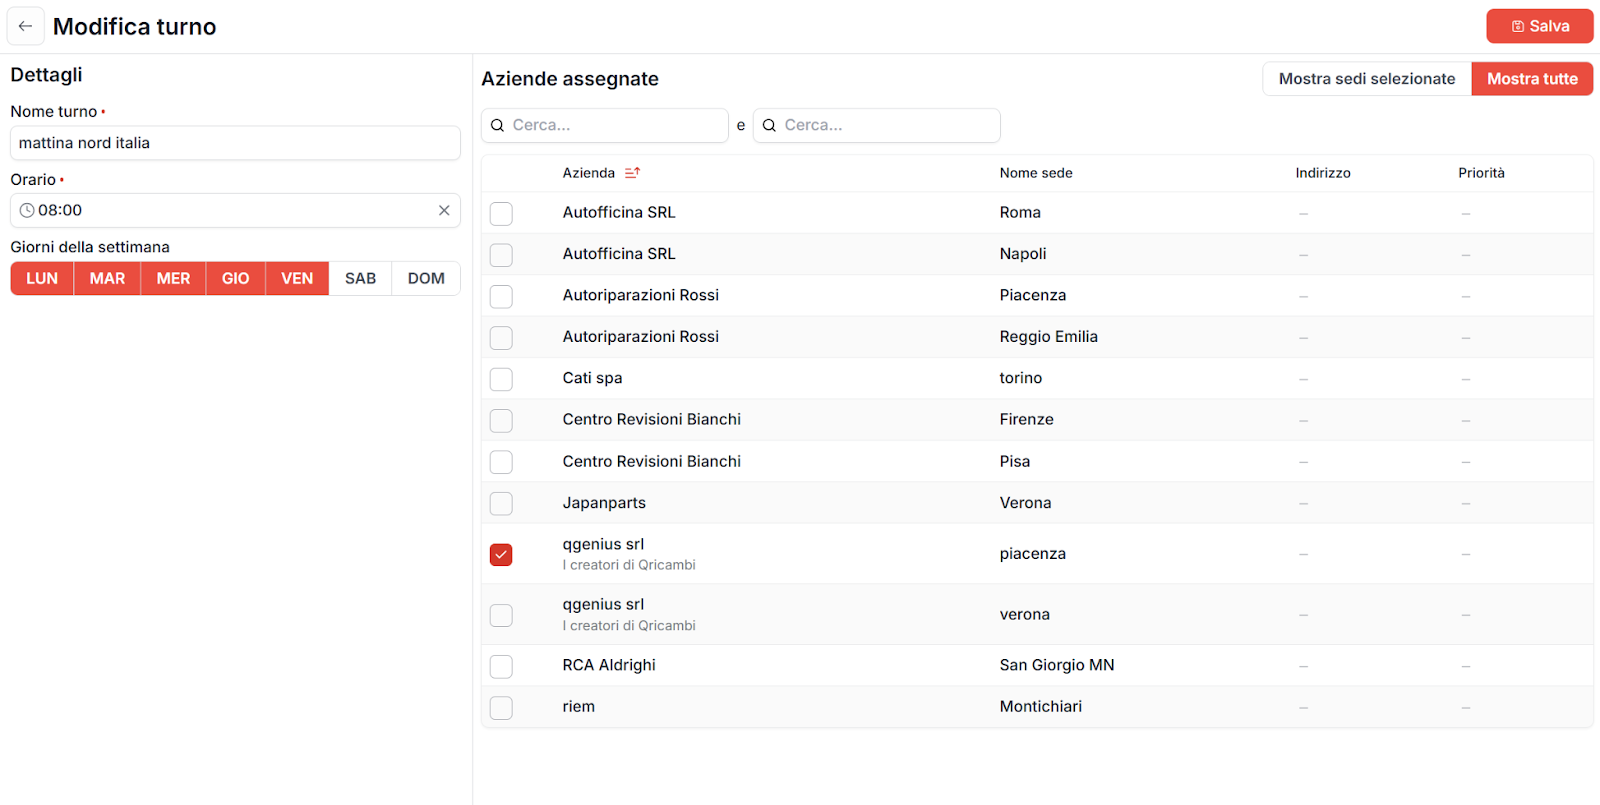Uncheck the qgenius srl piacenza checkbox
Screen dimensions: 1600x805
(501, 555)
